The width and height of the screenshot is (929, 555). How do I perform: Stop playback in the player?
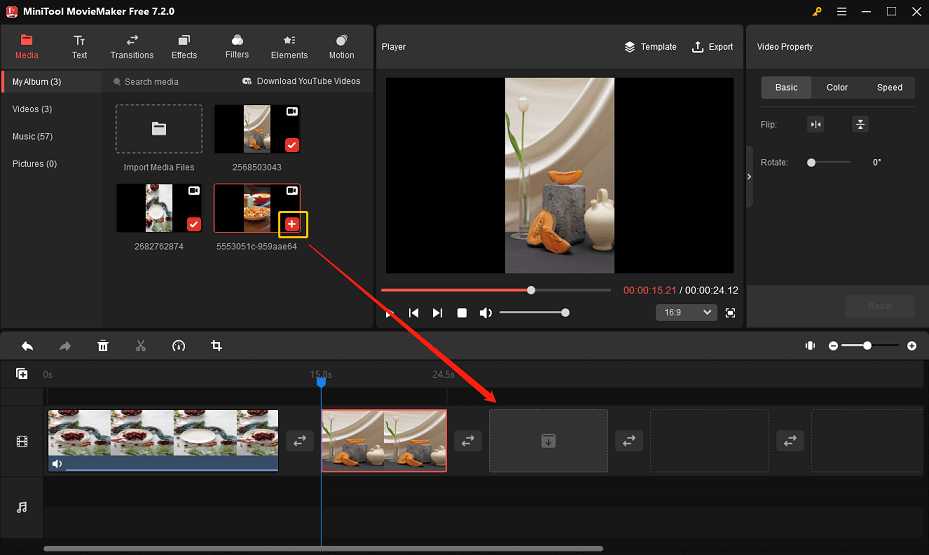tap(462, 313)
